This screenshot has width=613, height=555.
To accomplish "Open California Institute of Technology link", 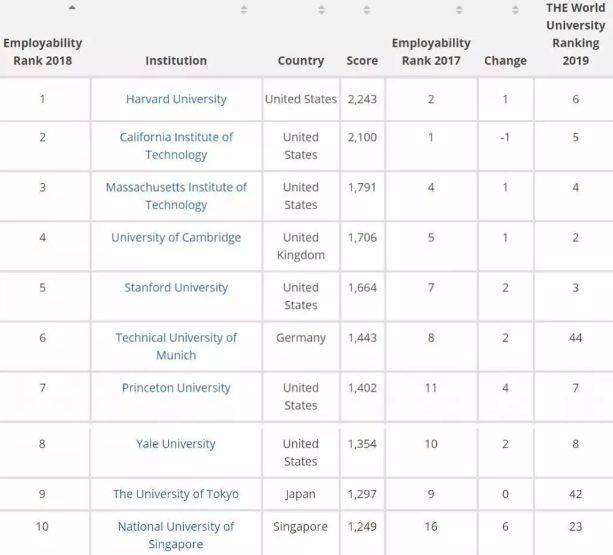I will [176, 146].
